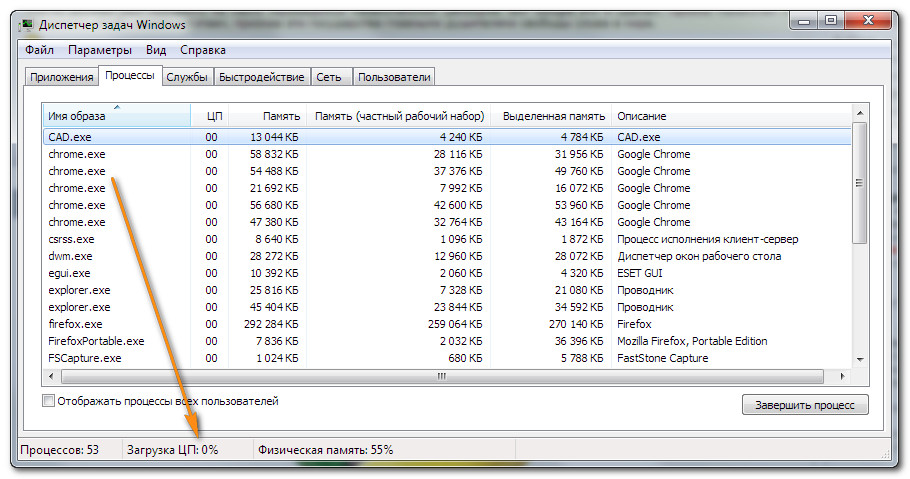Screen dimensions: 910x479
Task: Minimize the Task Manager window
Action: pos(804,21)
